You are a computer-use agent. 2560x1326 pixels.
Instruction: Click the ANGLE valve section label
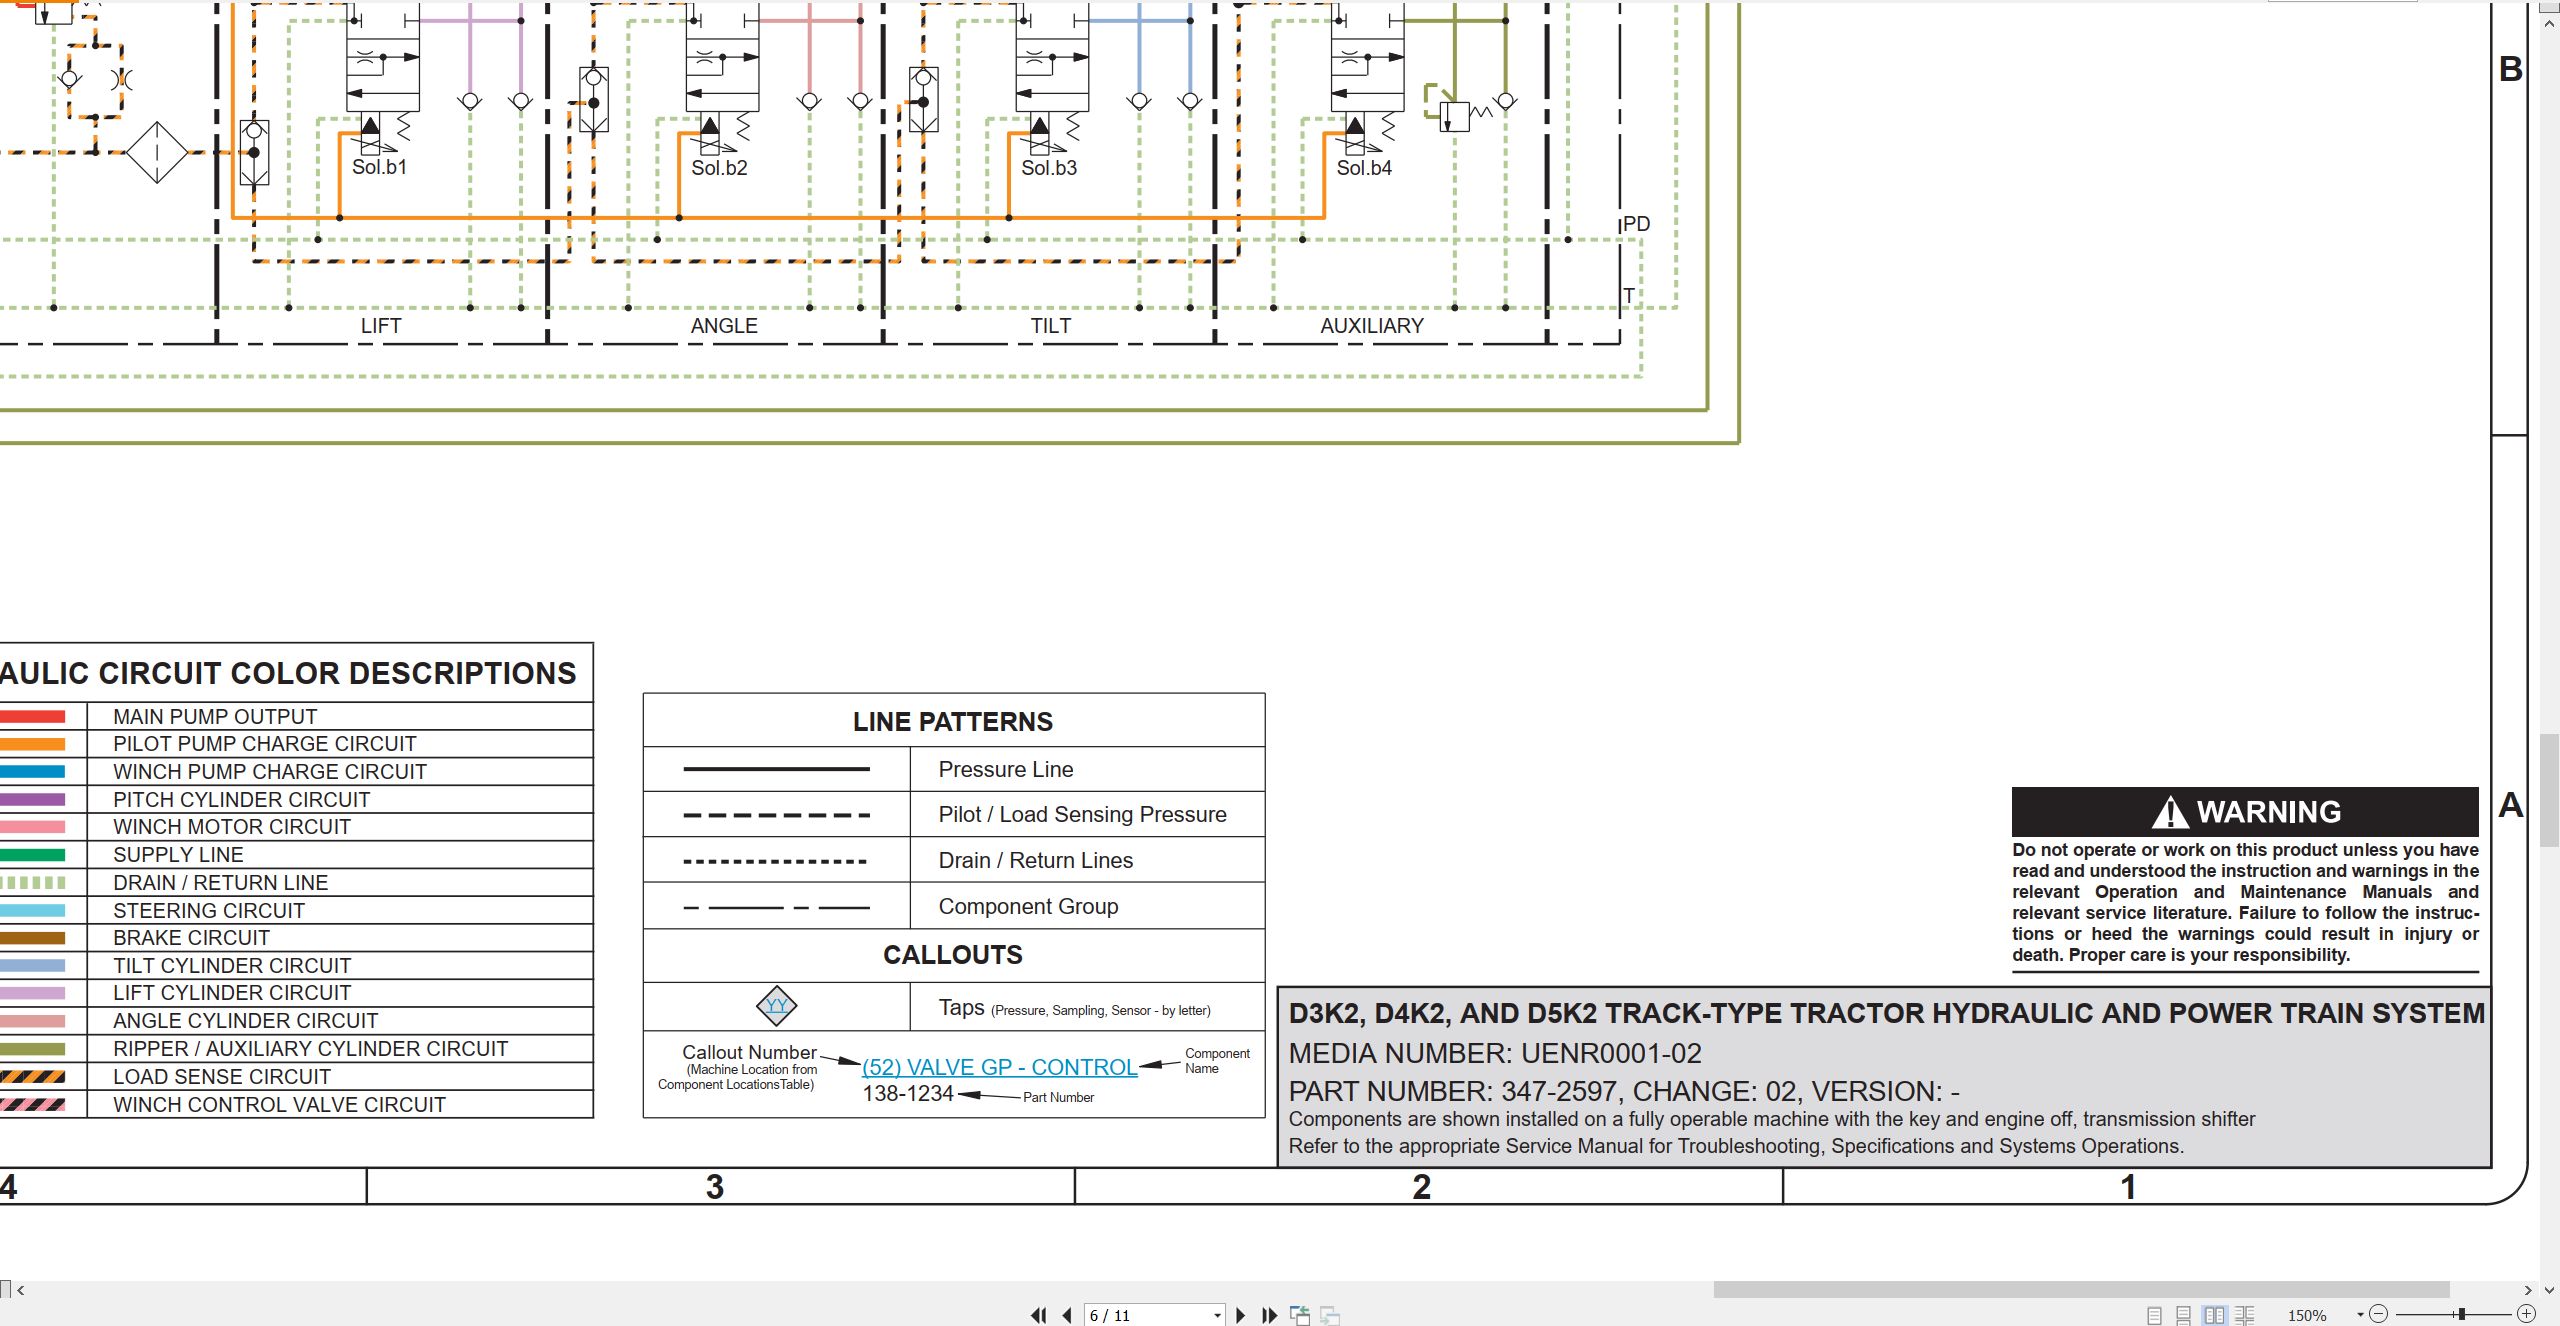pos(724,326)
